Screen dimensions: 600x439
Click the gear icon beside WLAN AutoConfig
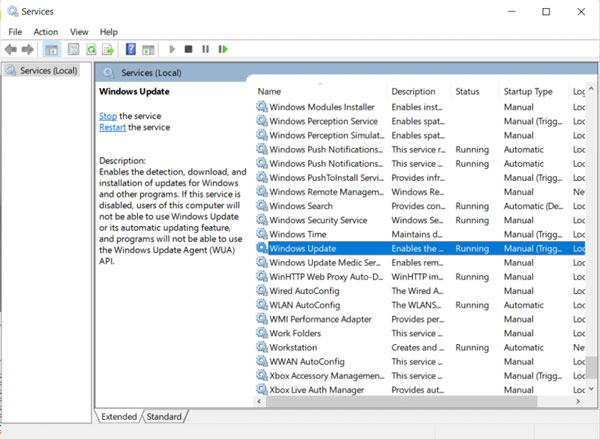click(x=262, y=305)
